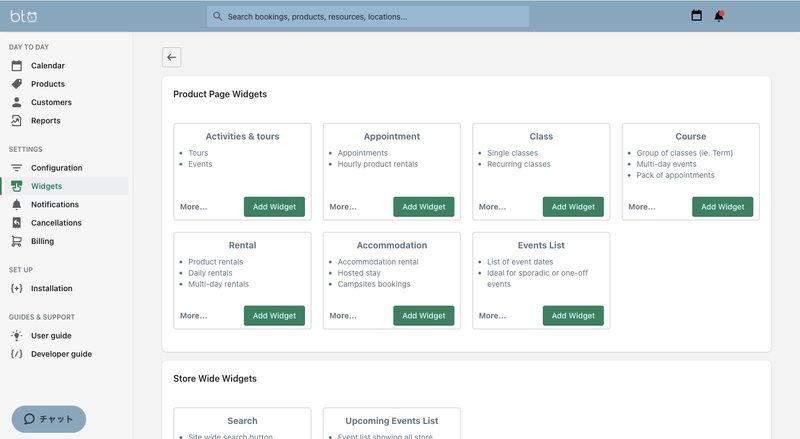
Task: Click the search bookings input field
Action: 368,16
